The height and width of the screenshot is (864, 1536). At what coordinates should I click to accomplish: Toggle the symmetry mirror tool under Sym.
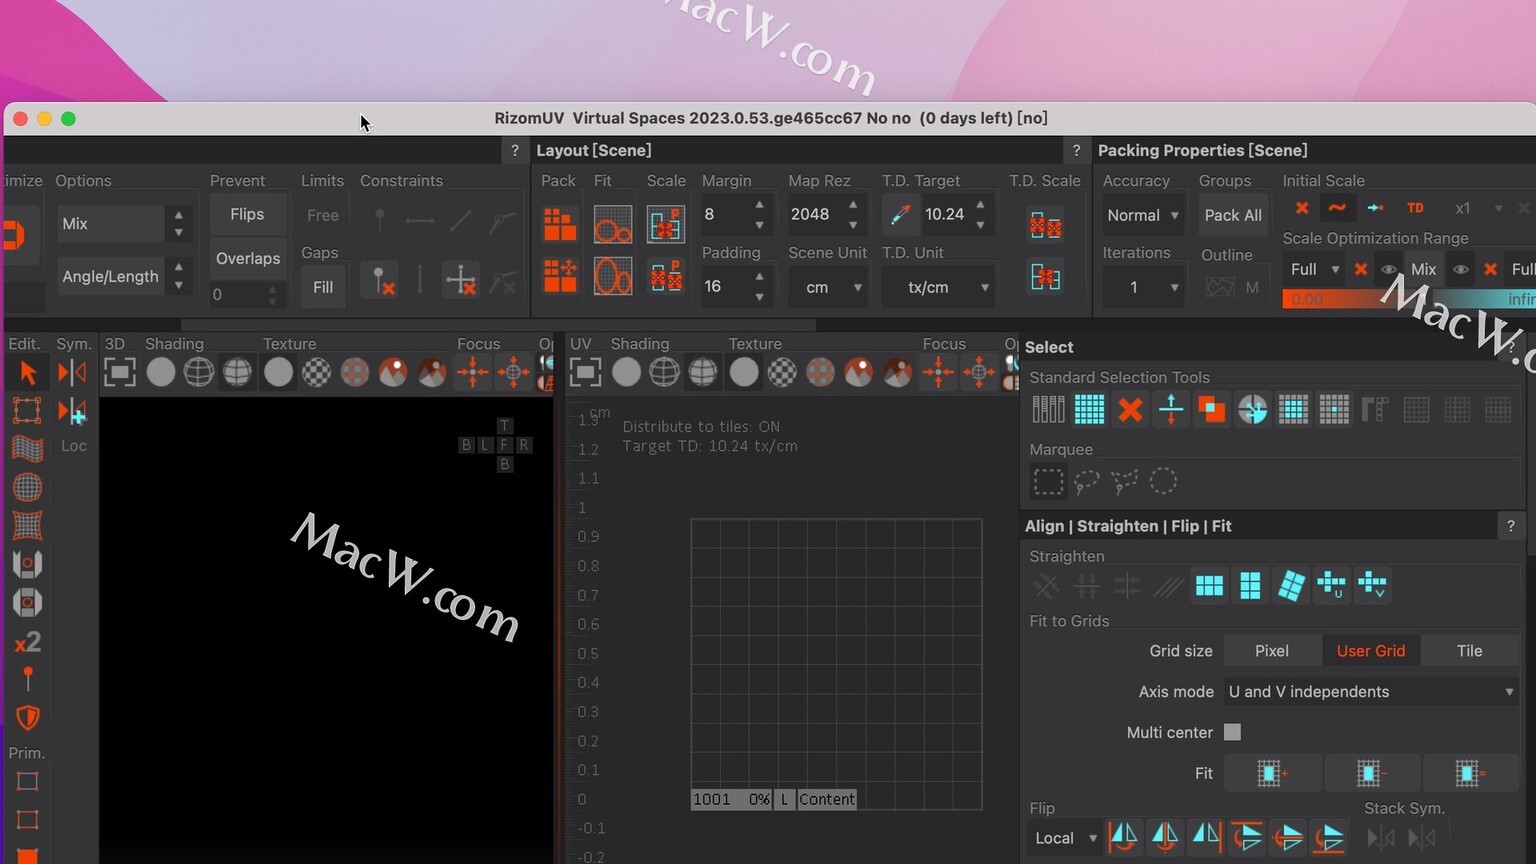click(x=72, y=373)
